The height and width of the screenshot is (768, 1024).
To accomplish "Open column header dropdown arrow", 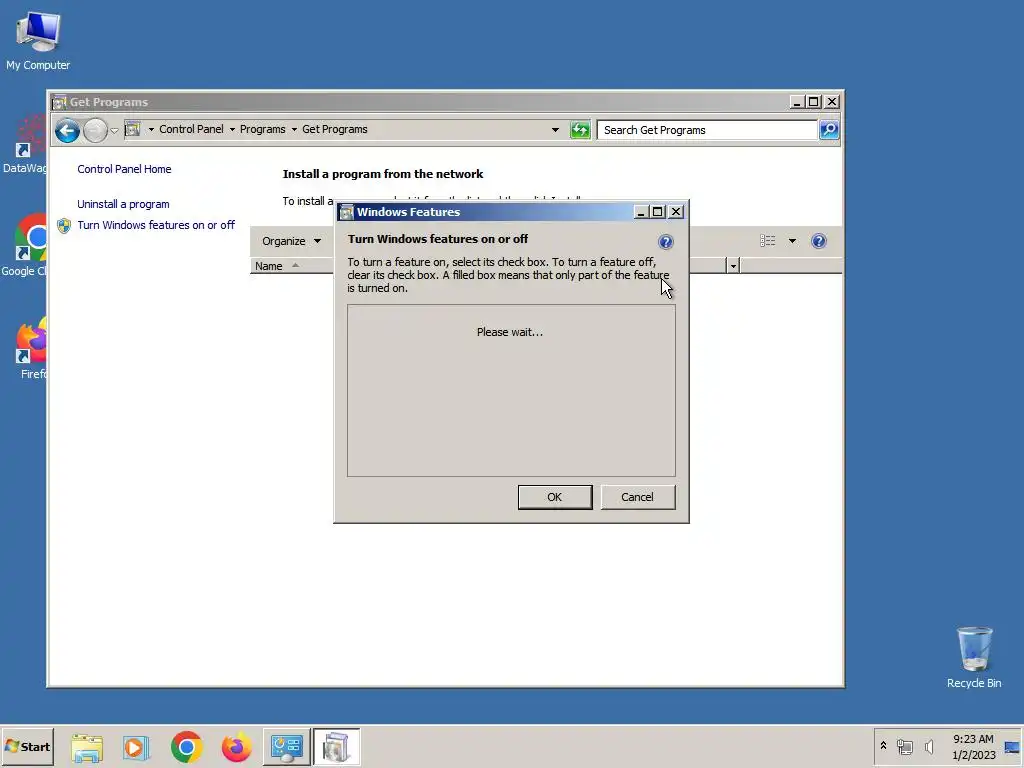I will pos(733,266).
